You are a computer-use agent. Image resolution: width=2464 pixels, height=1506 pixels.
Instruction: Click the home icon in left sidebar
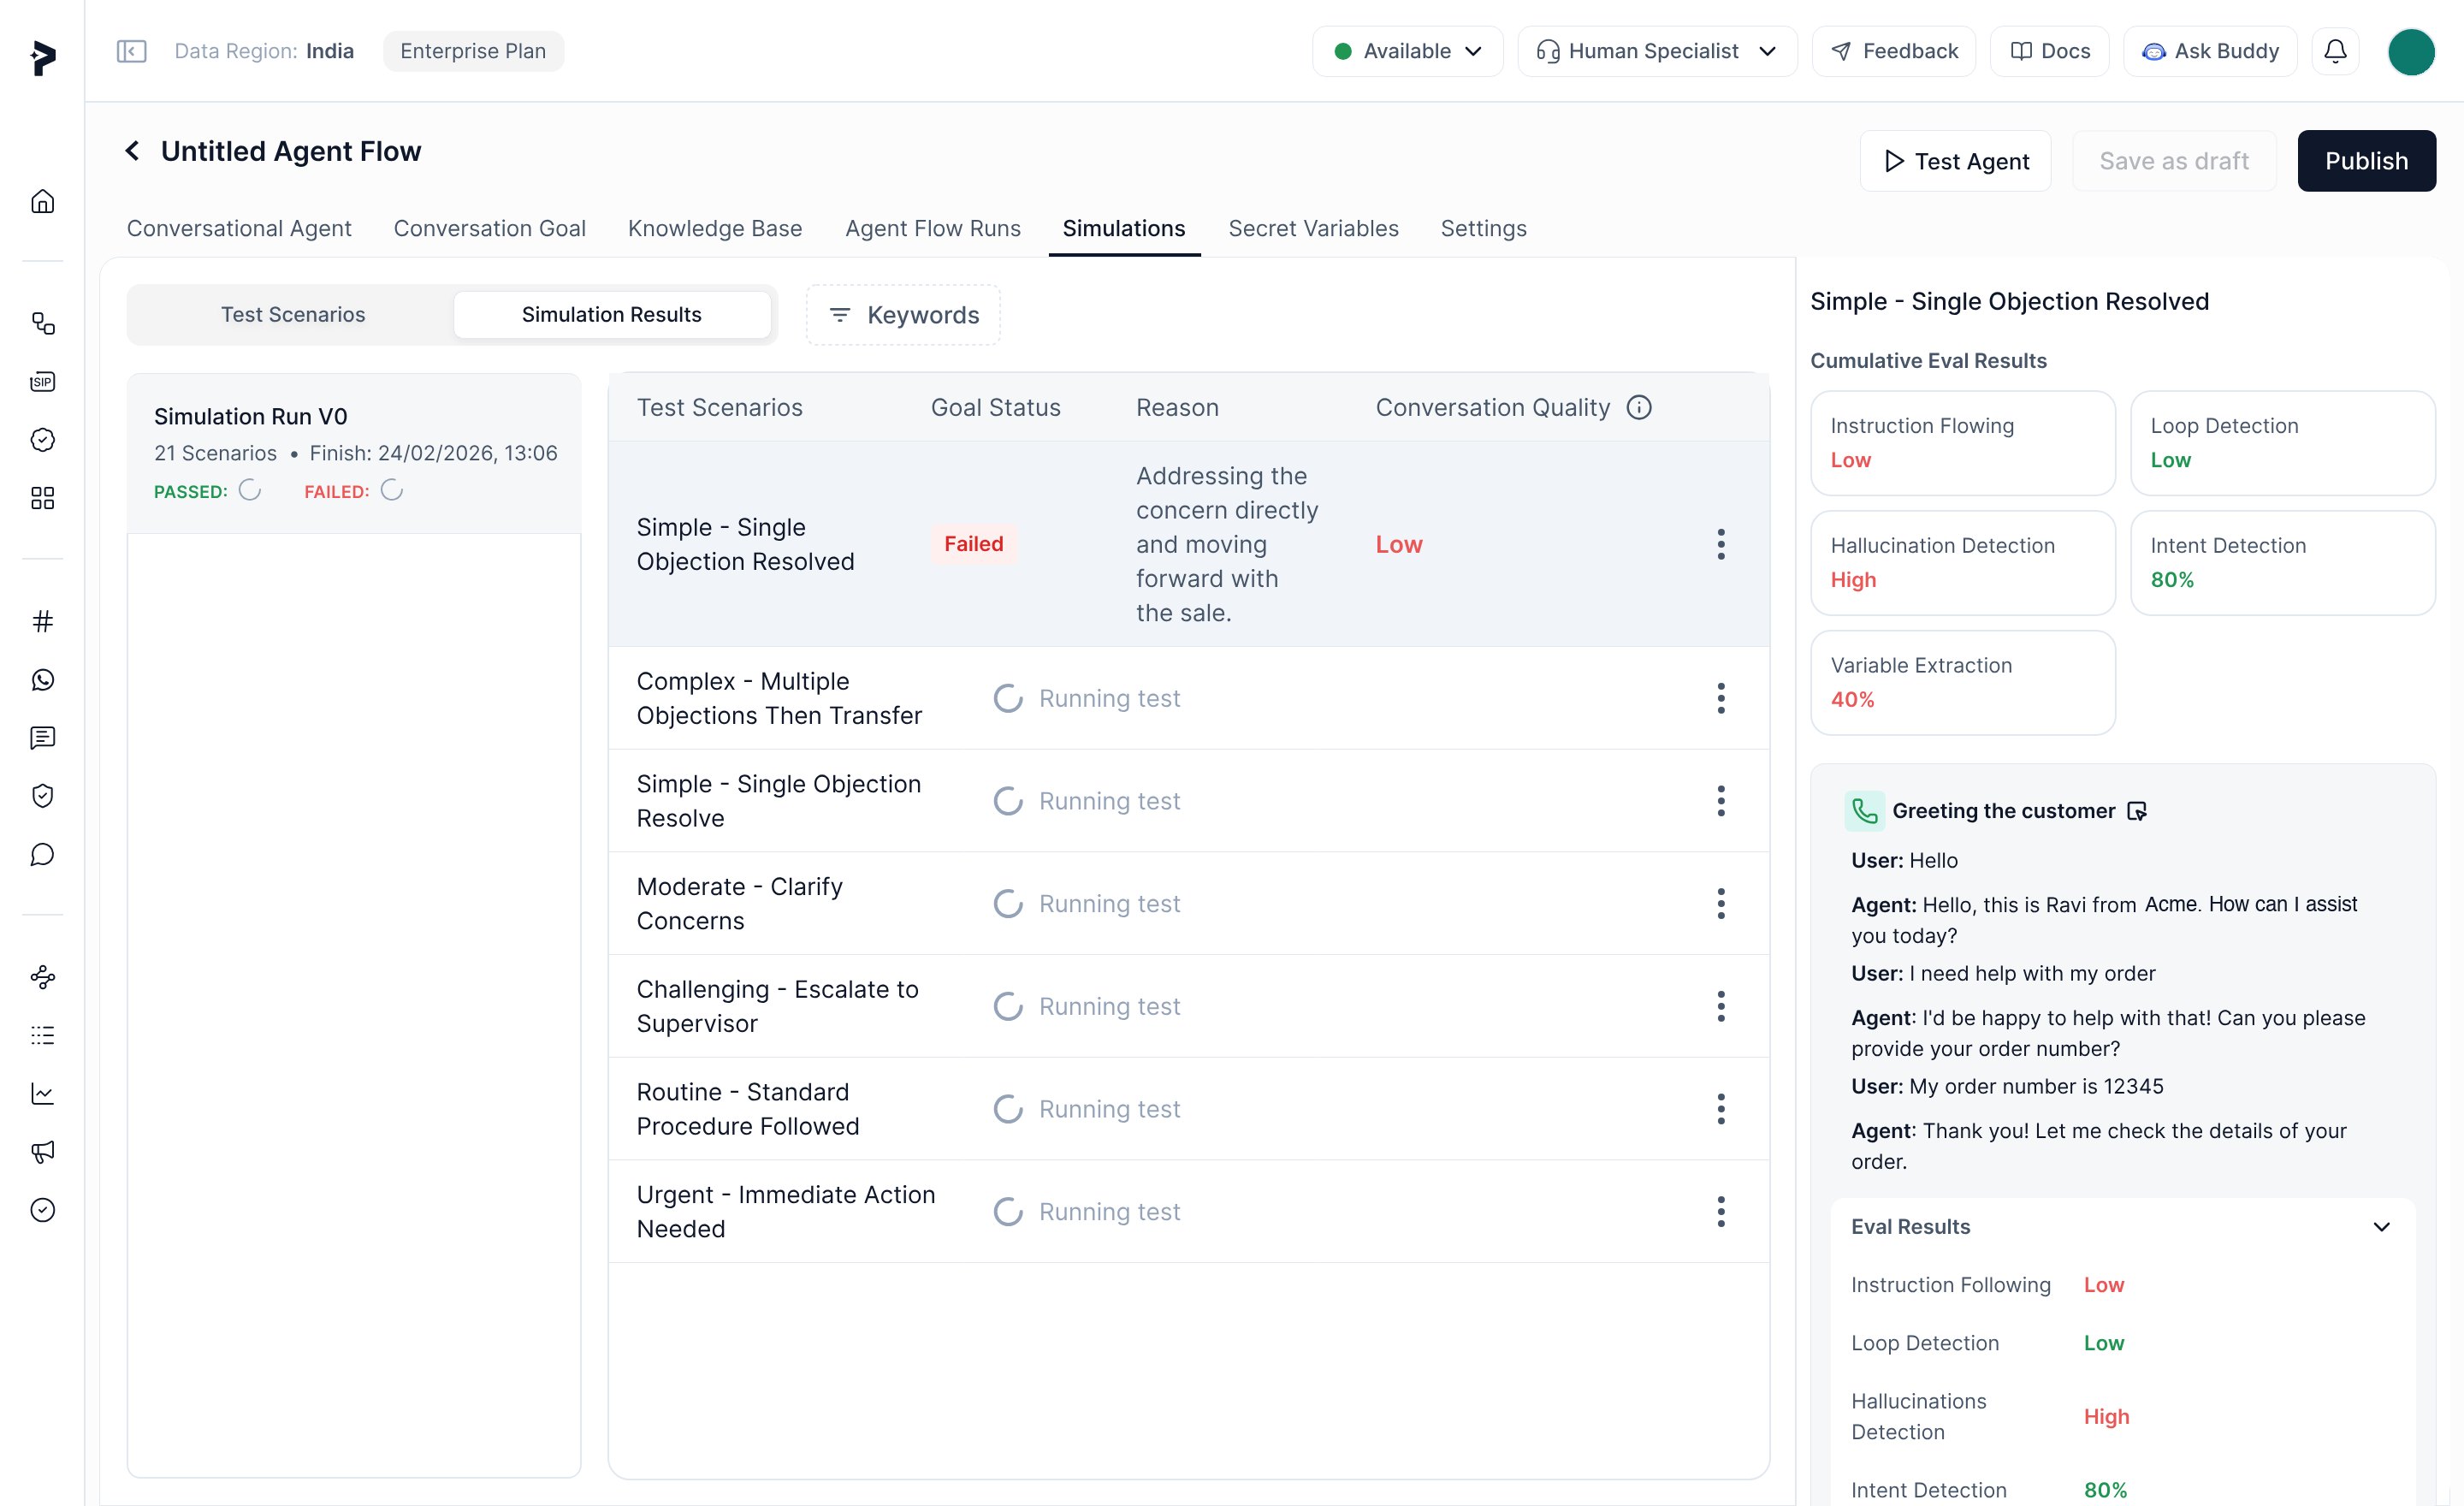point(42,202)
